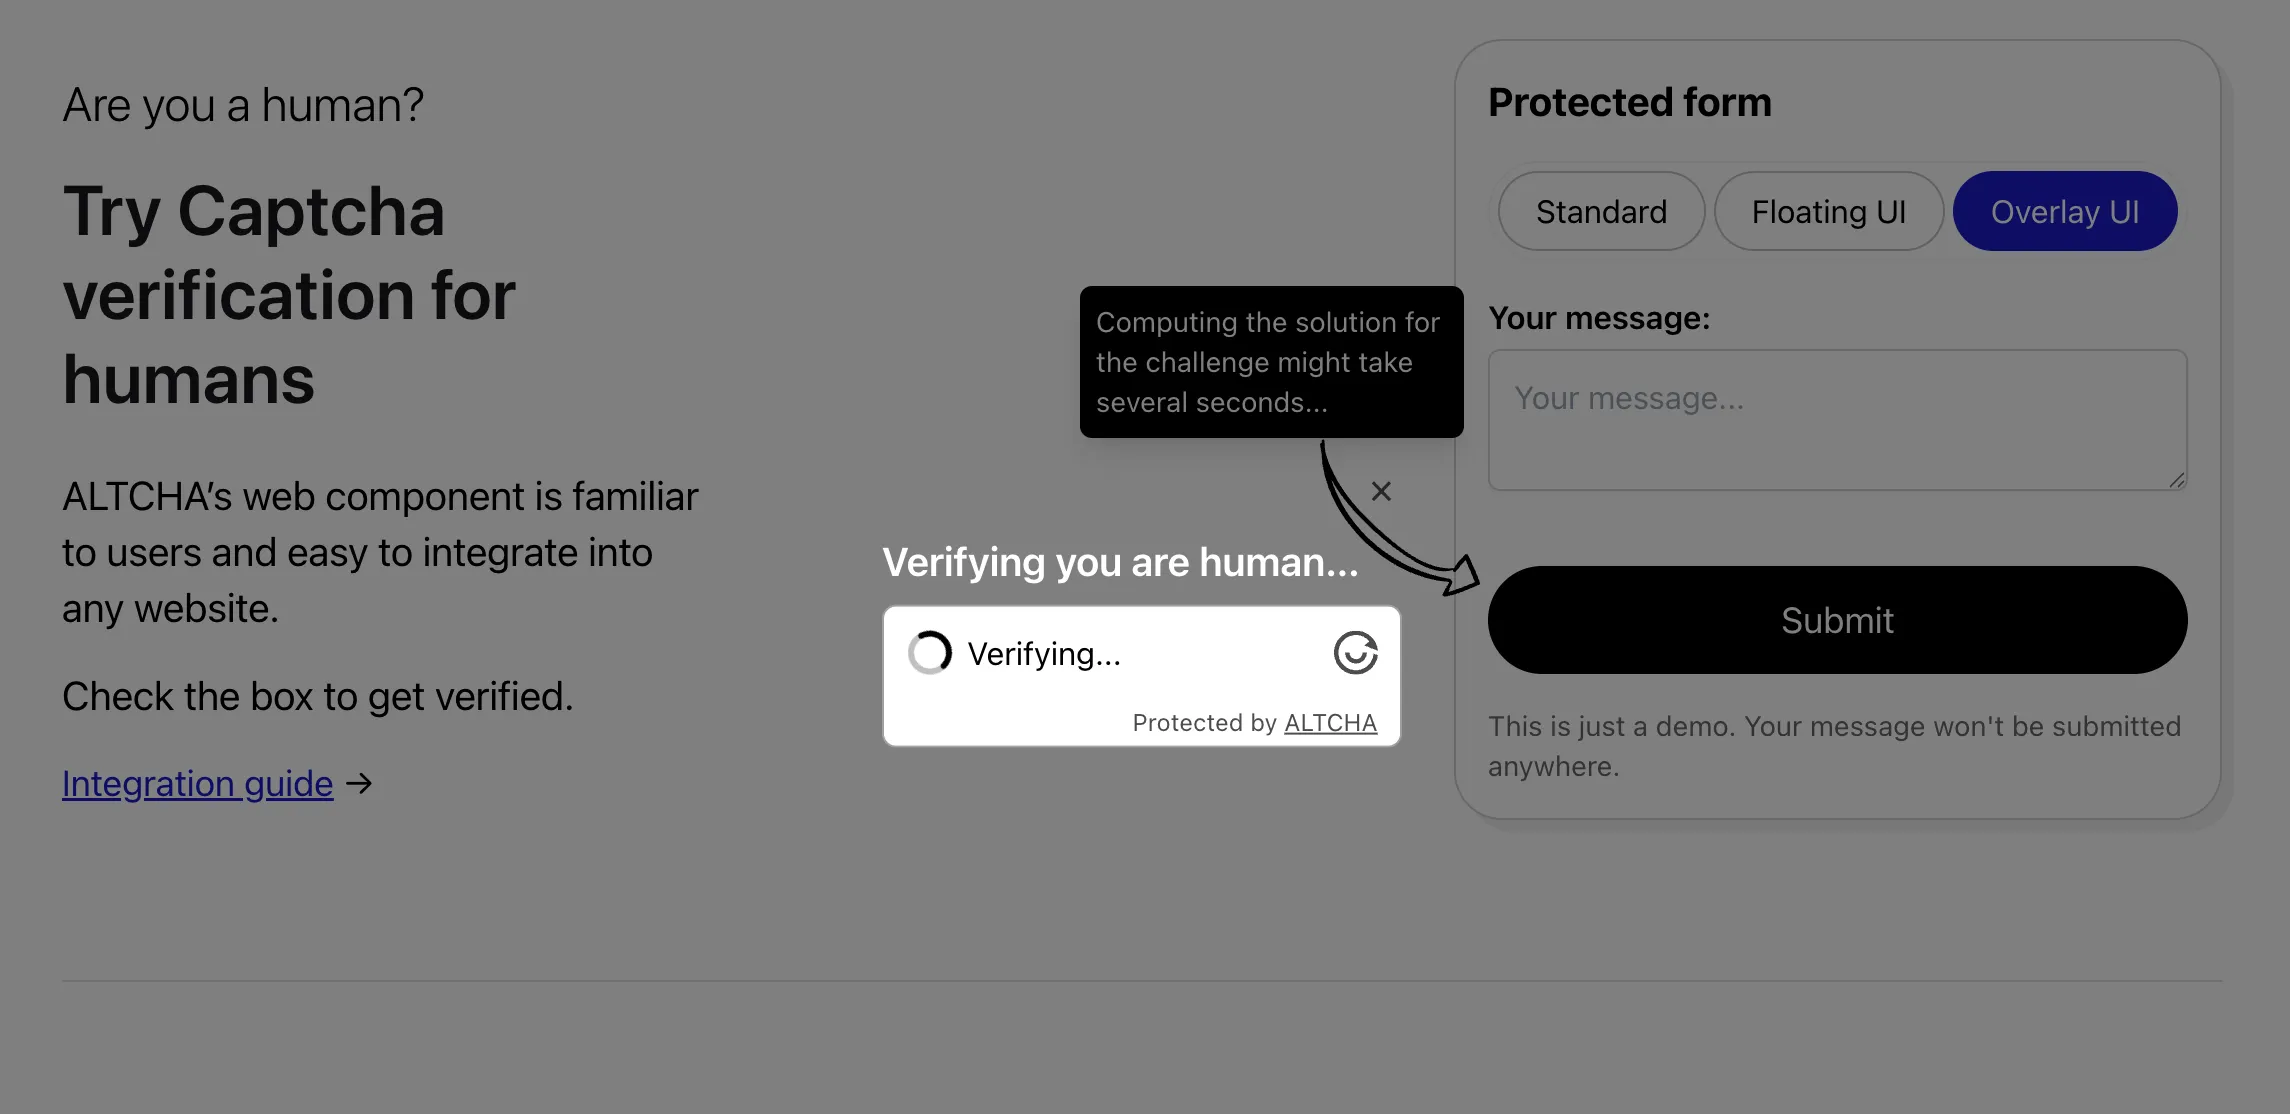
Task: Click the message textarea resize handle
Action: 2177,480
